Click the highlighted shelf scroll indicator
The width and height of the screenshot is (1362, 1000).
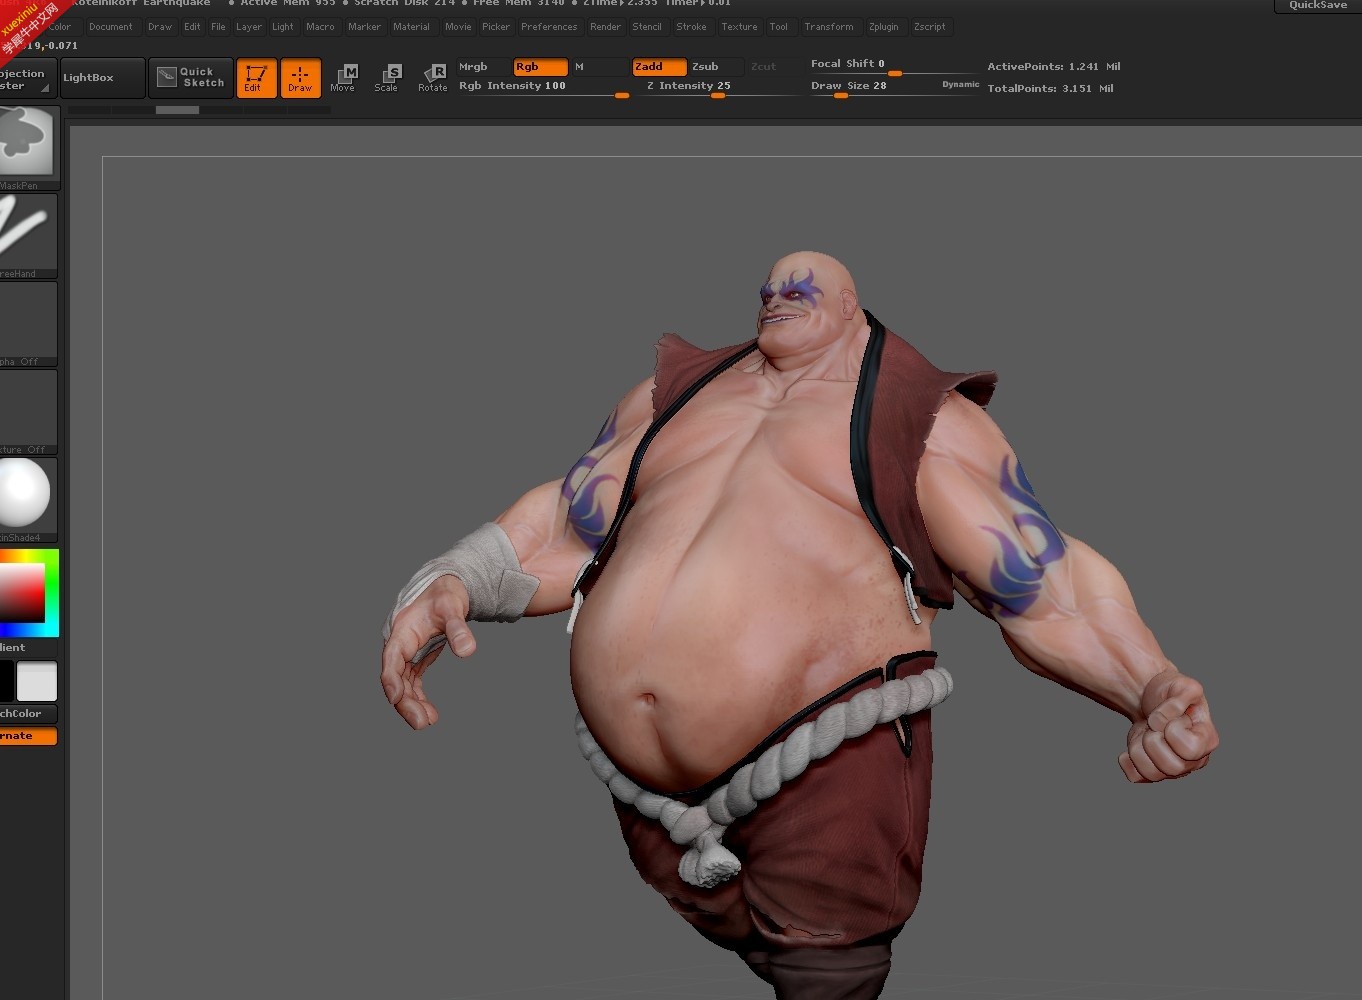[x=177, y=110]
